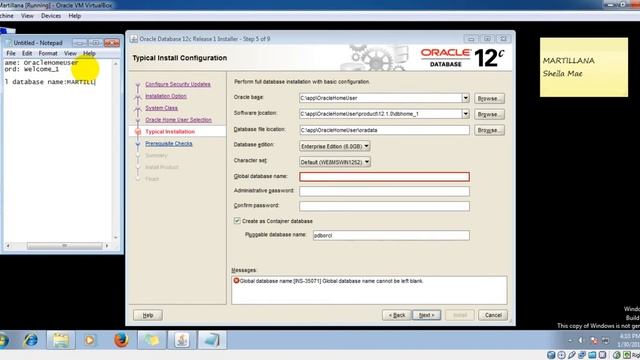640x360 pixels.
Task: Open Firefox from the taskbar
Action: 121,340
